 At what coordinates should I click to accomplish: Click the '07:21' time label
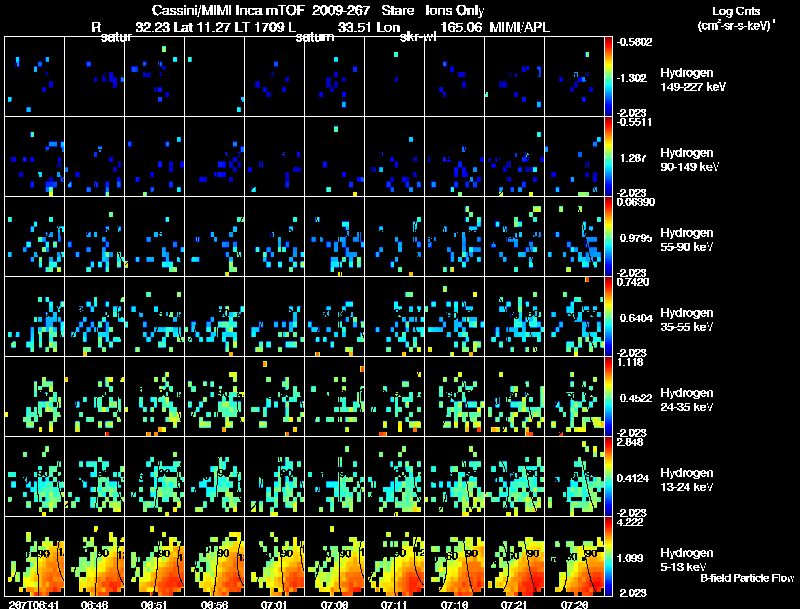(x=514, y=604)
